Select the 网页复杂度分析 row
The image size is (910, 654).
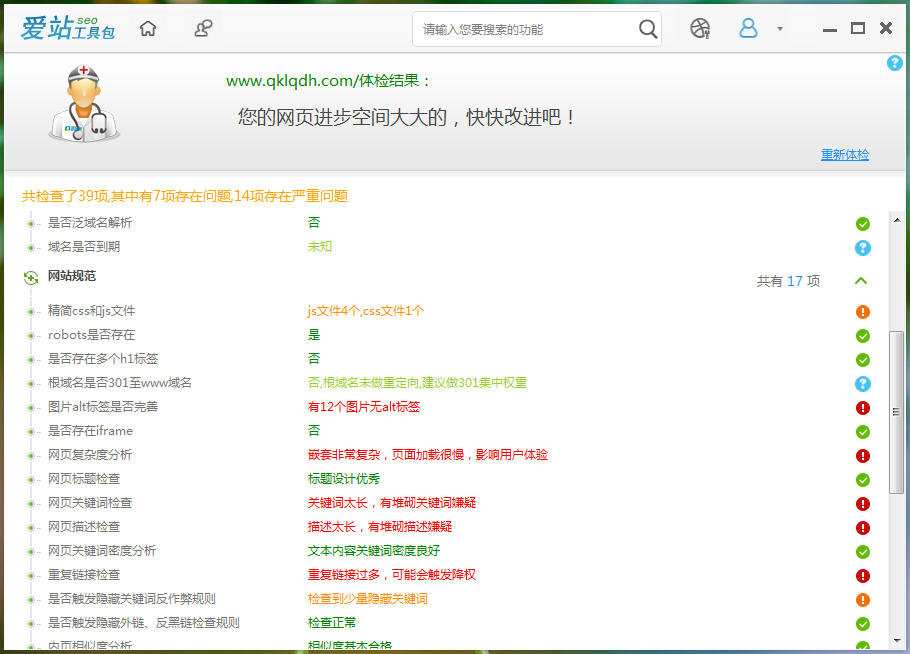click(90, 455)
